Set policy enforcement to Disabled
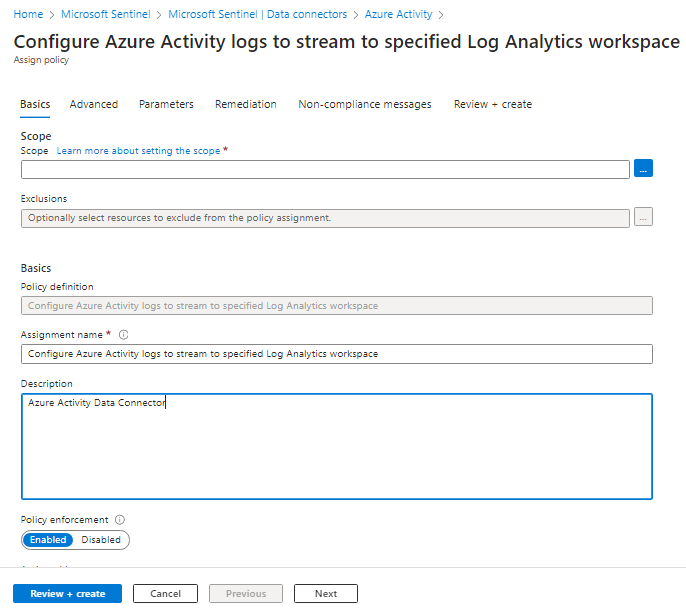The width and height of the screenshot is (686, 612). pos(101,540)
